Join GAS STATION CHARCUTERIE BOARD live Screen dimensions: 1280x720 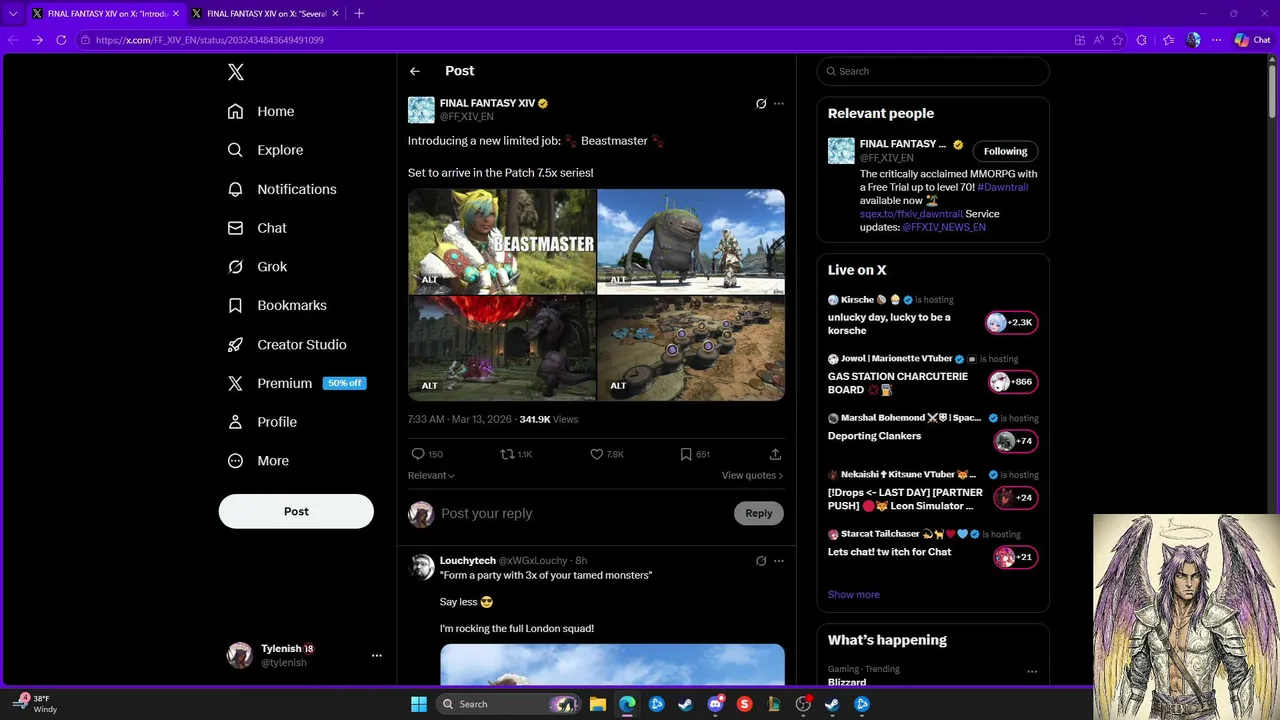click(1012, 381)
